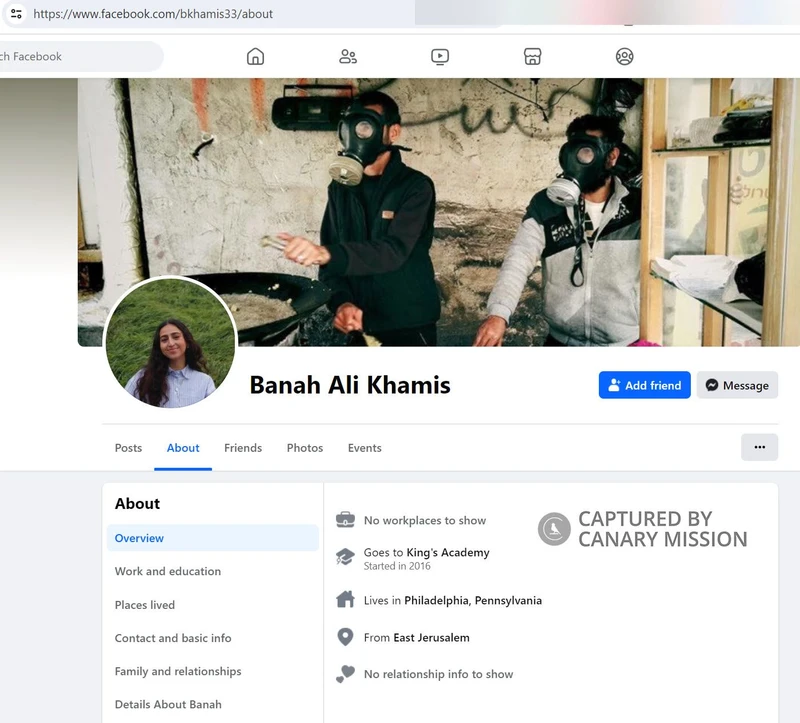Select Overview in the About sidebar
The image size is (800, 723).
click(139, 538)
